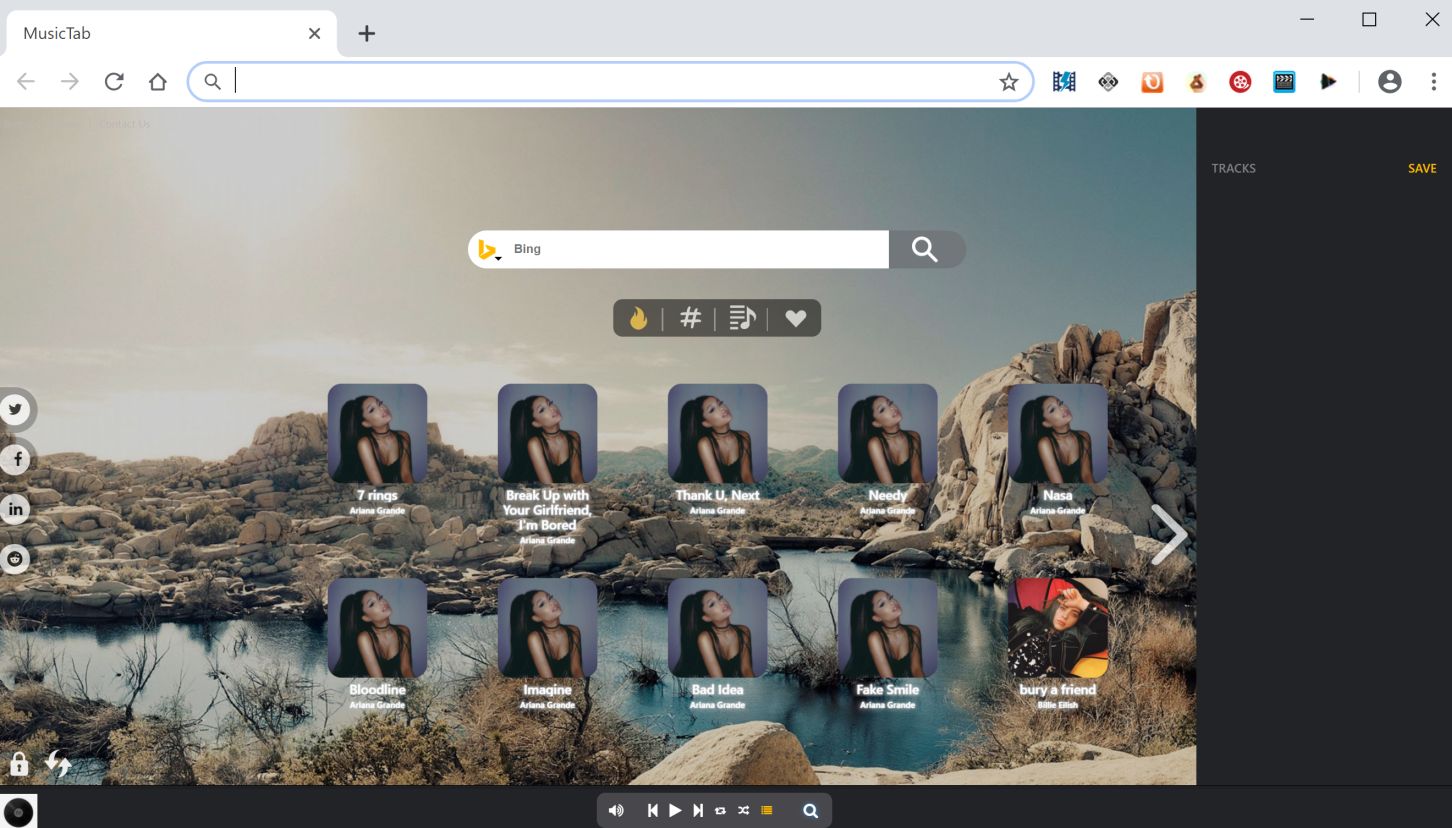1452x828 pixels.
Task: Open a new browser tab
Action: click(x=367, y=33)
